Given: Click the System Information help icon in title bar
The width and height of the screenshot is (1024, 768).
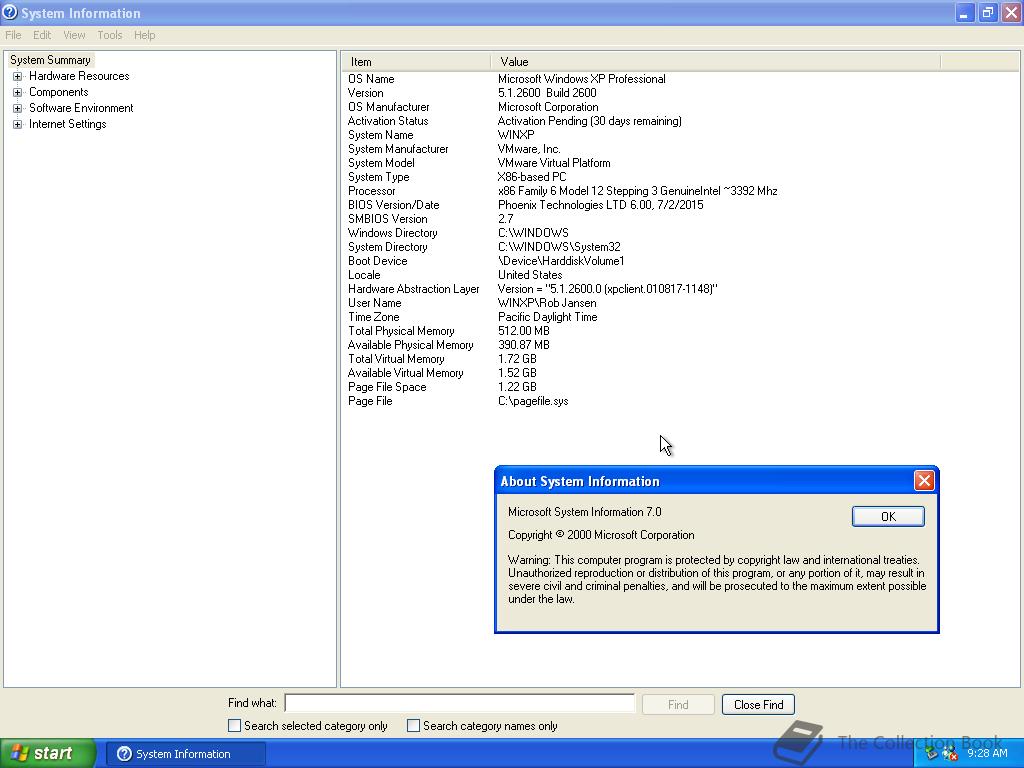Looking at the screenshot, I should coord(10,12).
